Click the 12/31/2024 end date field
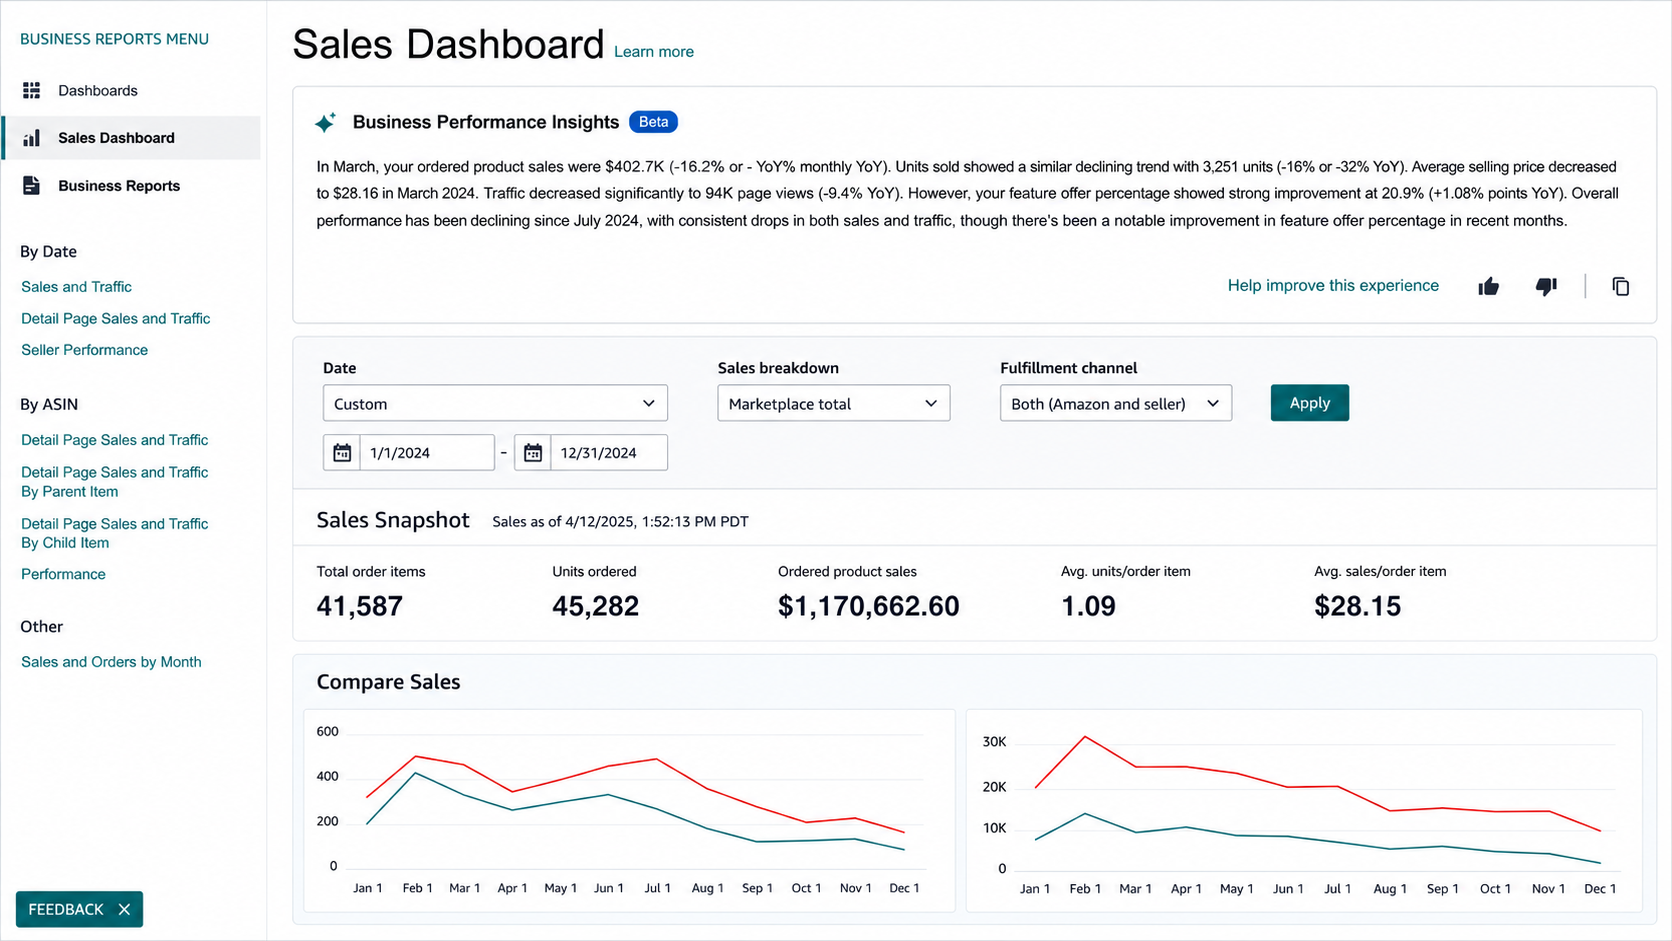The height and width of the screenshot is (941, 1672). coord(609,453)
